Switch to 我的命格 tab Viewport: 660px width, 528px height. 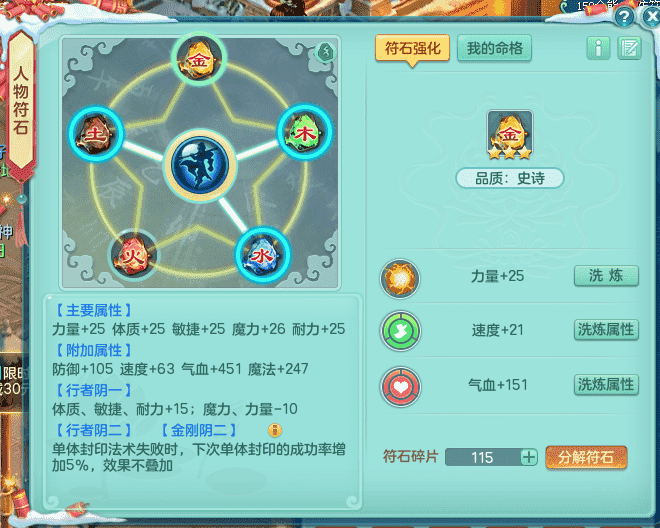(494, 48)
